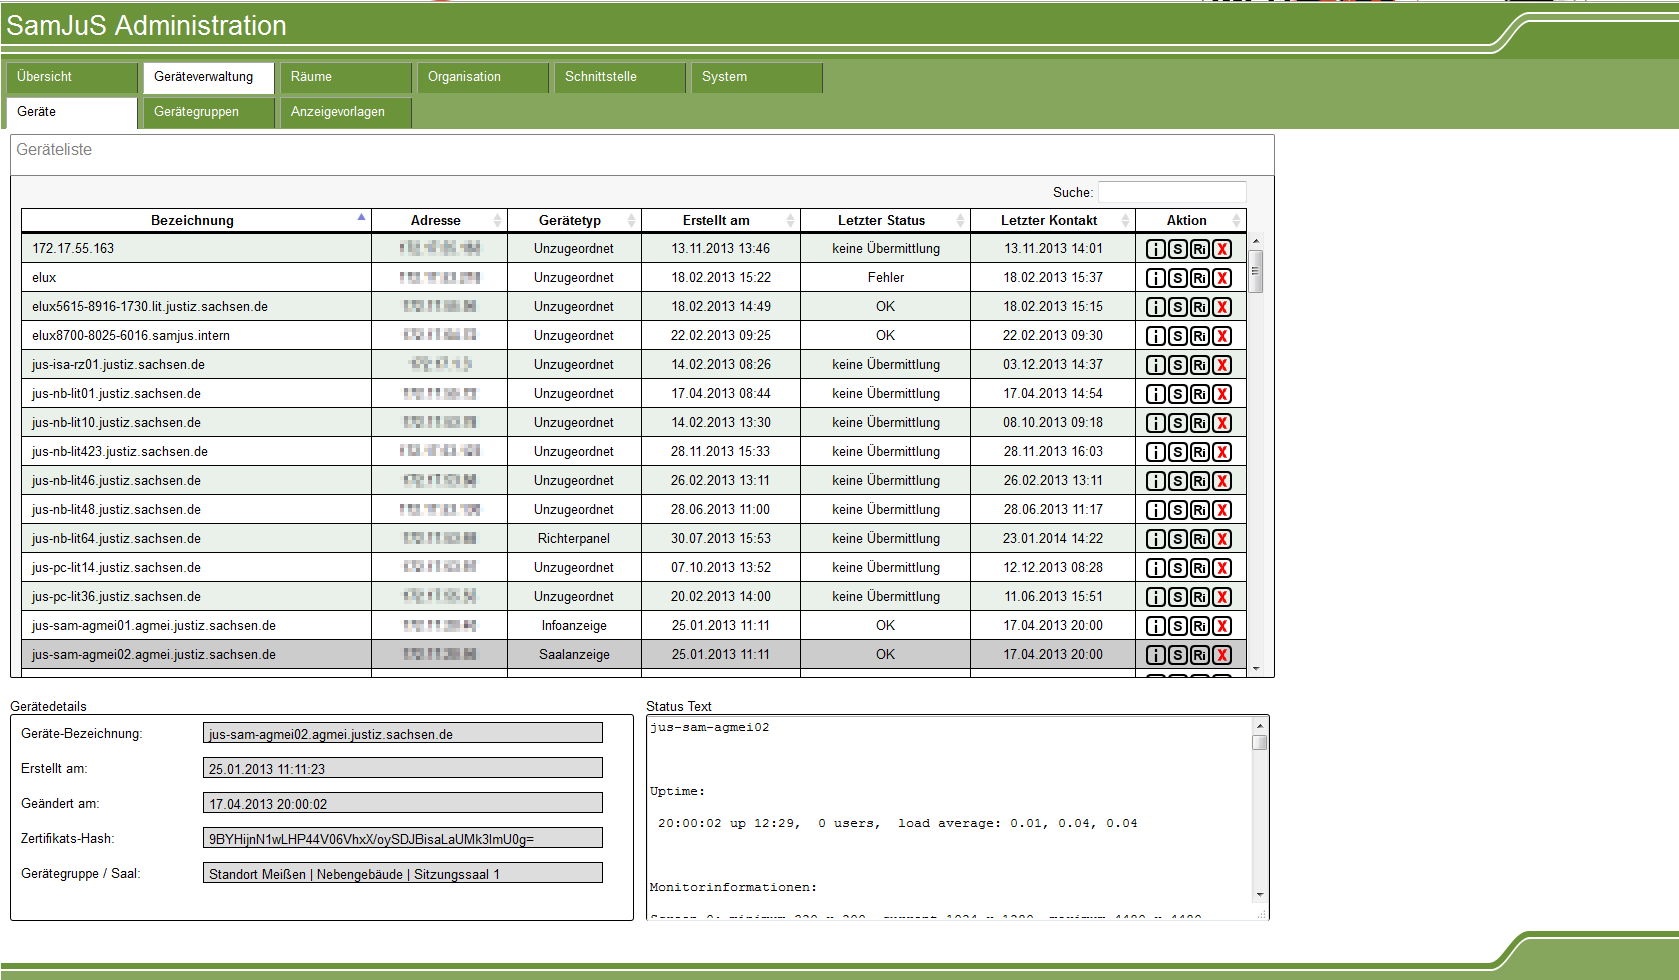The height and width of the screenshot is (980, 1679).
Task: Show info for jus-nb-lit46.justiz.sachsen.de via i icon
Action: coord(1155,481)
